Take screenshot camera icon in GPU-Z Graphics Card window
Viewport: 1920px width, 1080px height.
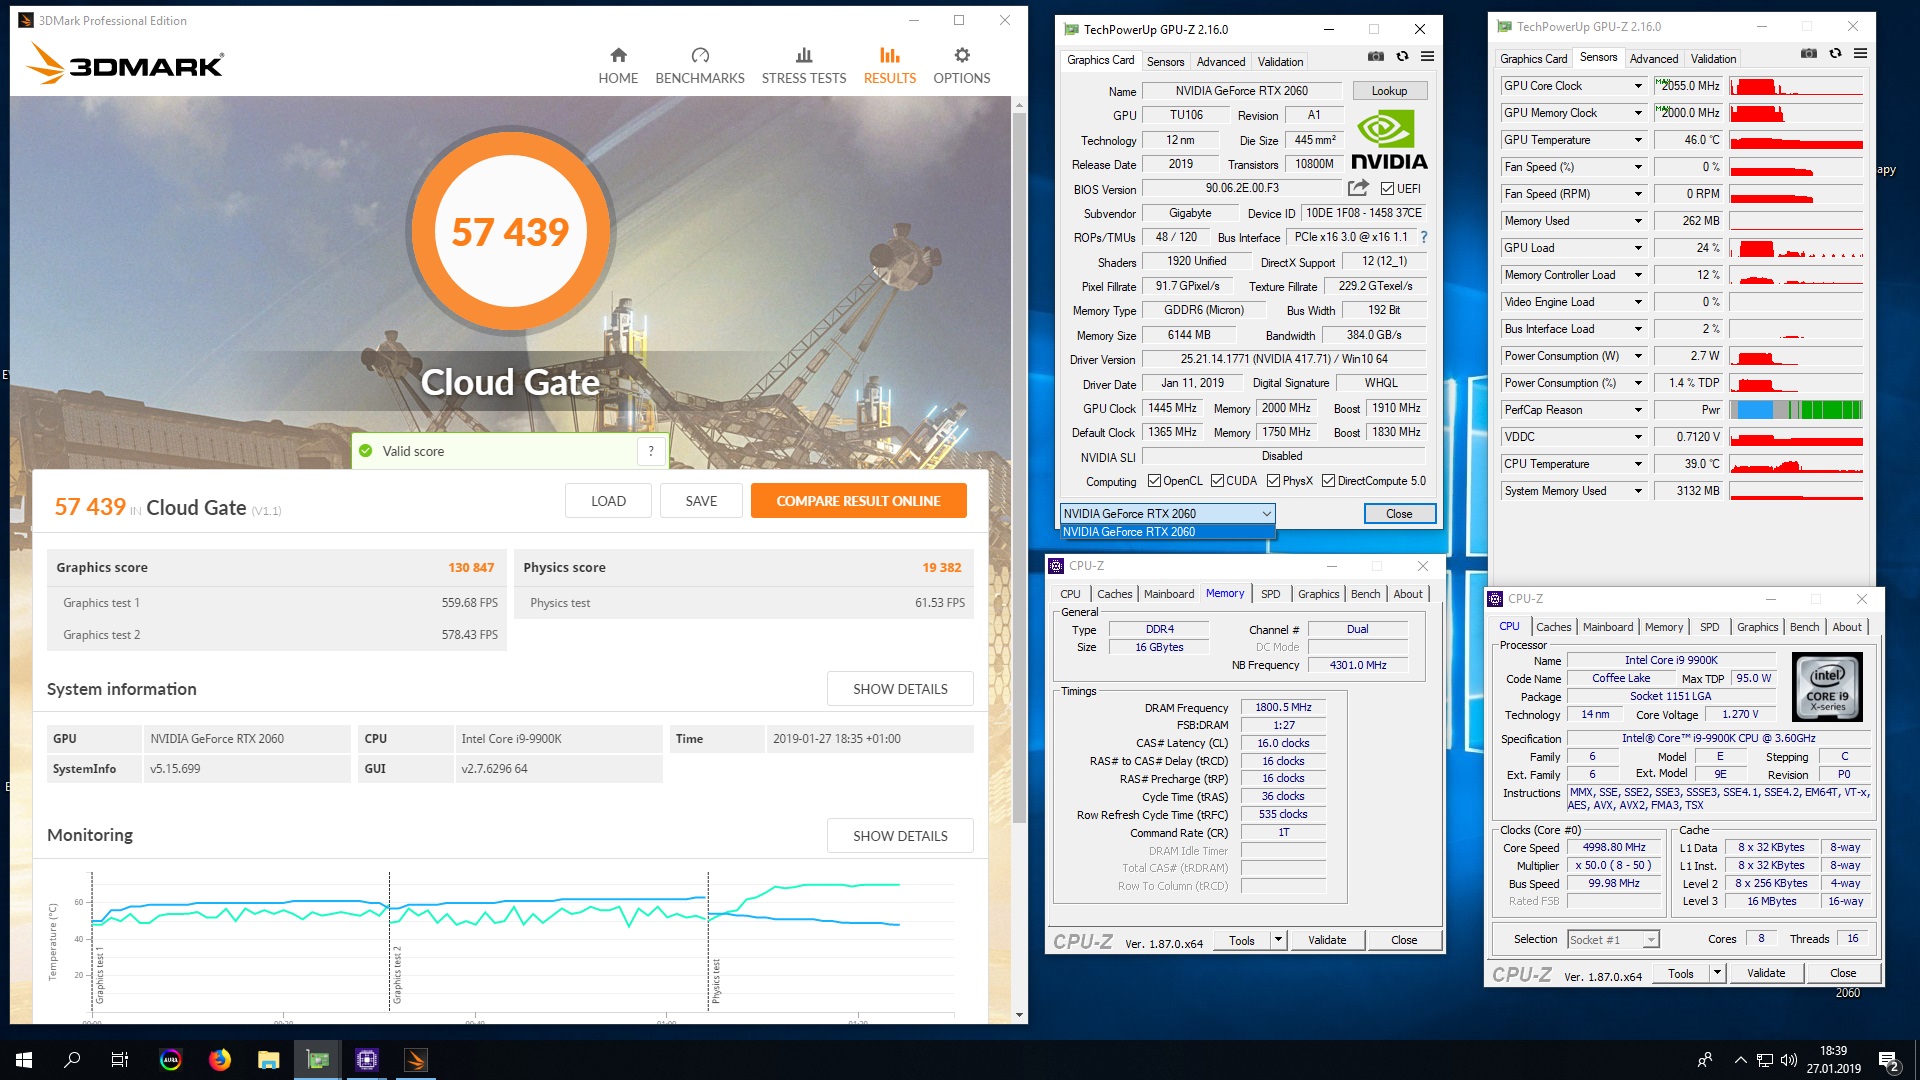1376,57
